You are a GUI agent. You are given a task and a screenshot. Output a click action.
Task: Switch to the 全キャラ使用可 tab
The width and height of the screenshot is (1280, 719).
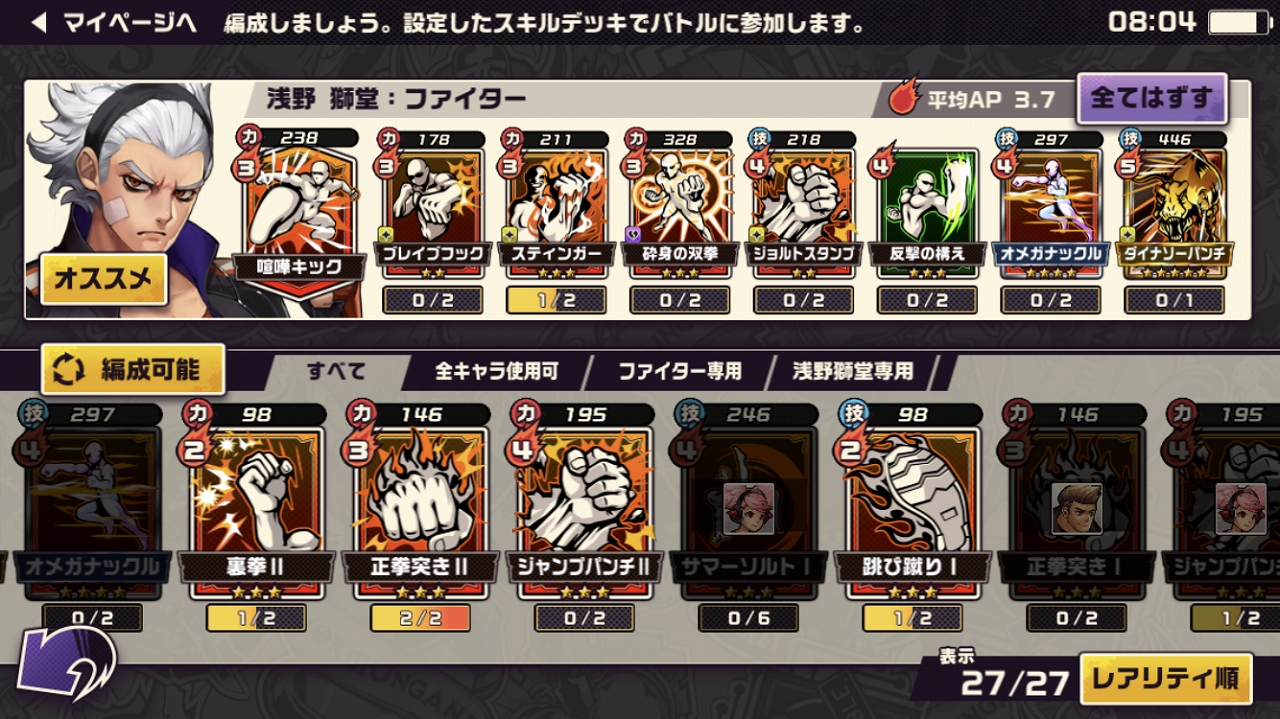click(496, 371)
